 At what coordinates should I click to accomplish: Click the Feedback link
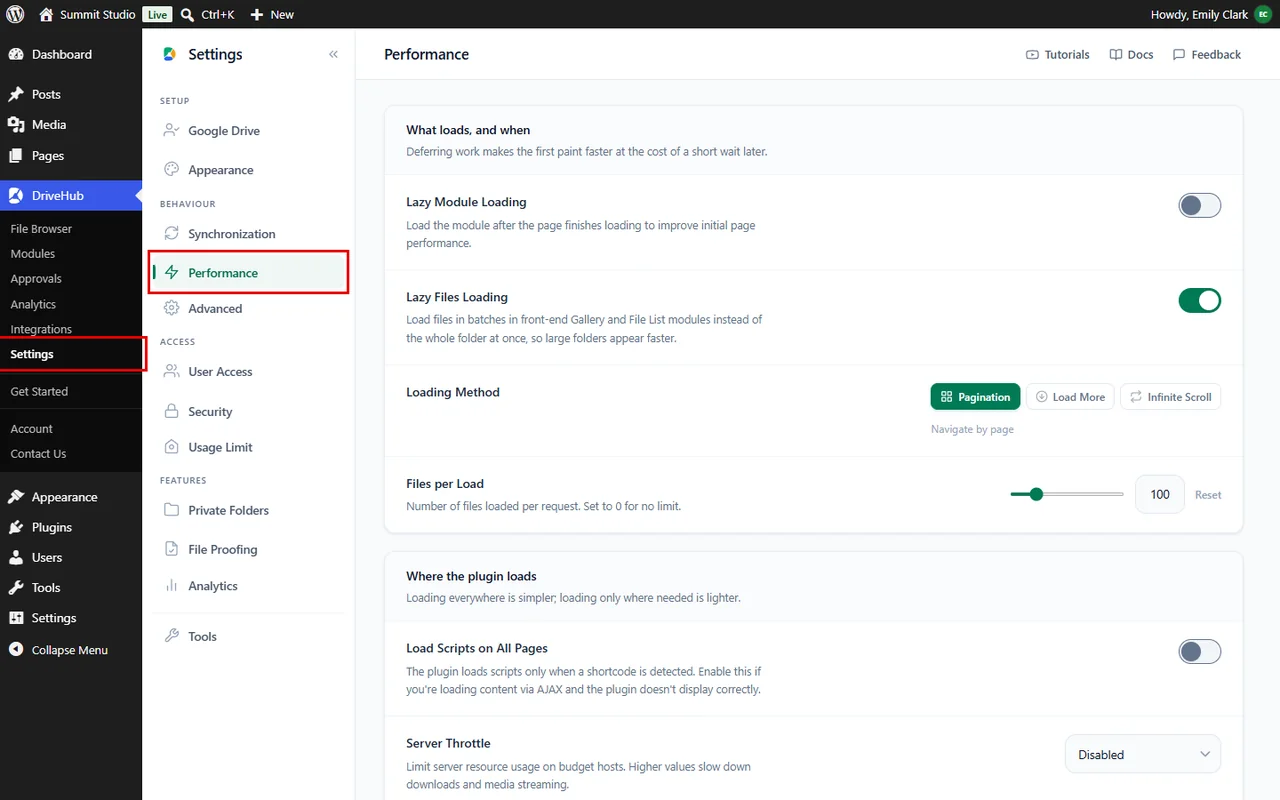click(1206, 55)
